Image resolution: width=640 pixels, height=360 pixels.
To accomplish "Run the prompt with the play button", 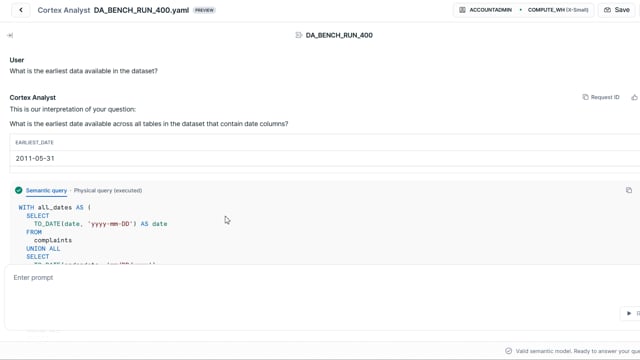I will 629,313.
